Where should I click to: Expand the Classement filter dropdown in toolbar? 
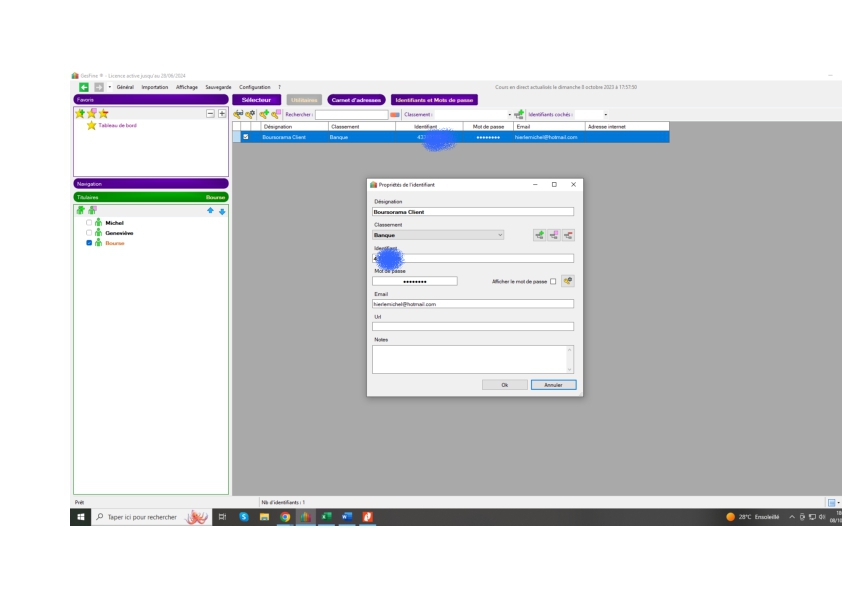tap(508, 114)
